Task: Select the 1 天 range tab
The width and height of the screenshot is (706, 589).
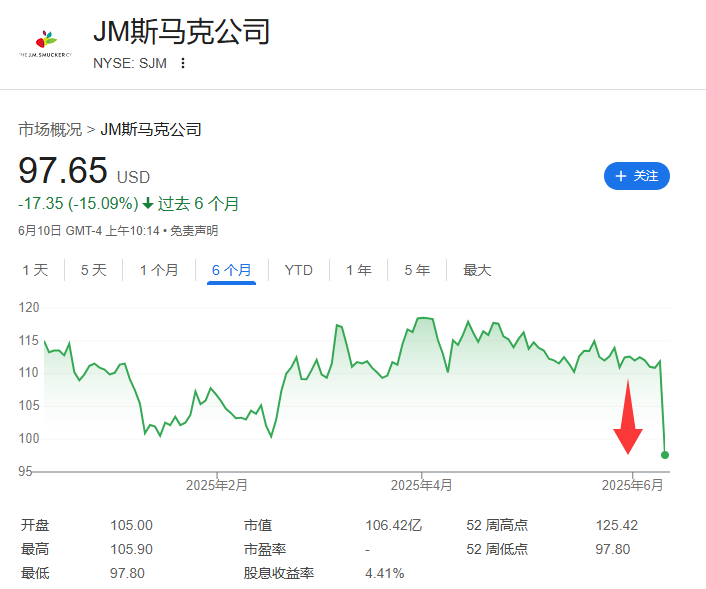Action: [35, 270]
